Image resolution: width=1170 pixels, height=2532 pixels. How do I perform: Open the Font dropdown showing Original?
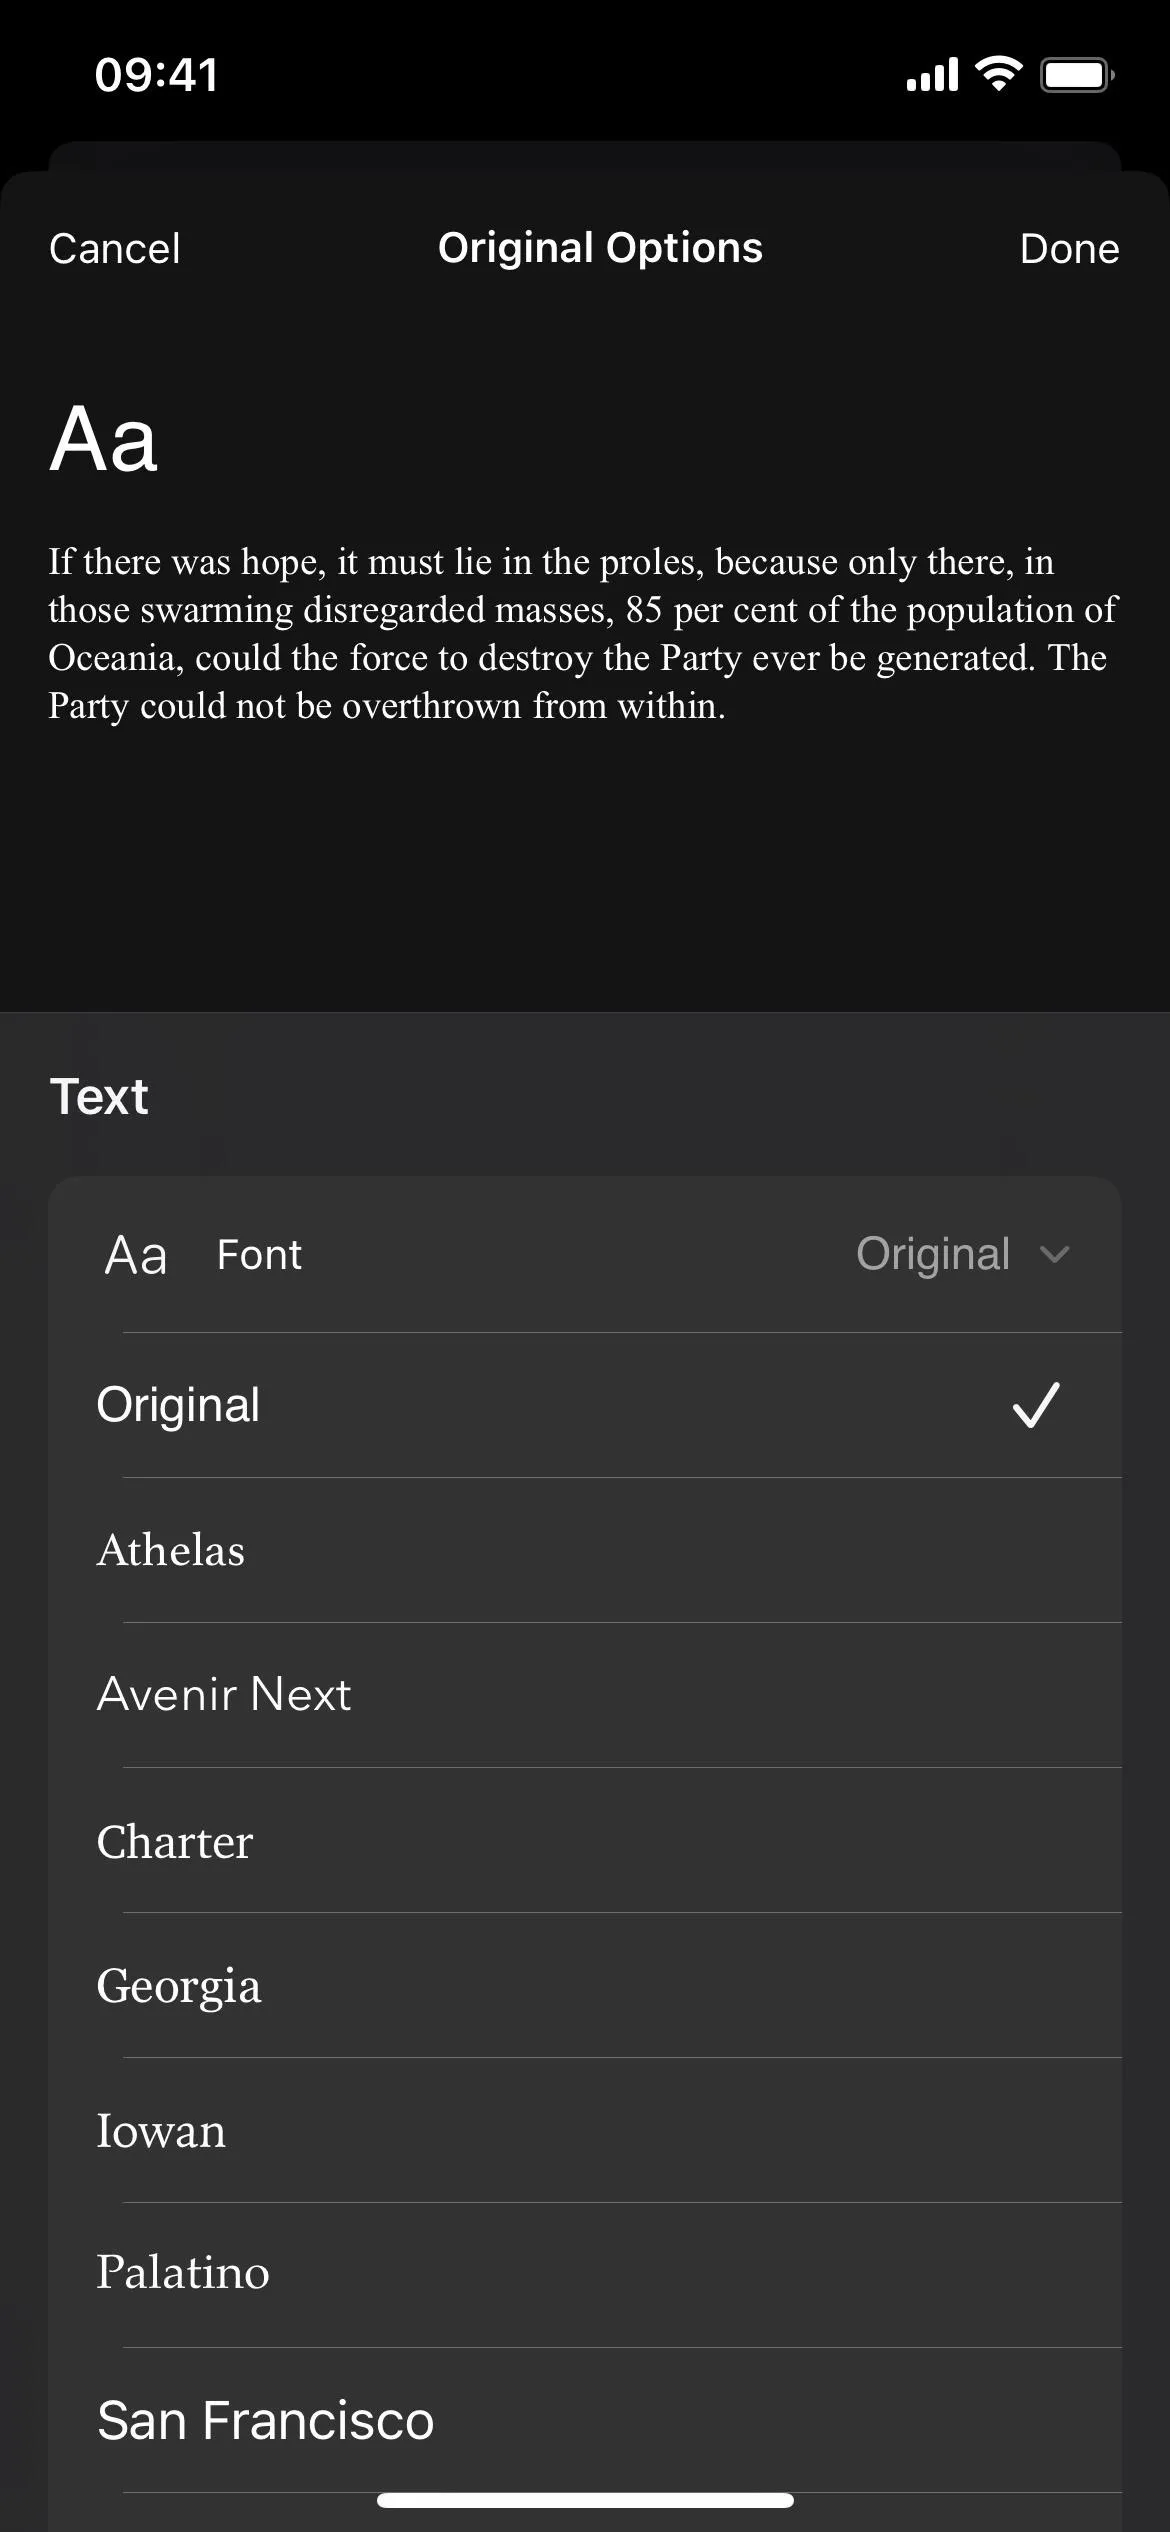[585, 1255]
